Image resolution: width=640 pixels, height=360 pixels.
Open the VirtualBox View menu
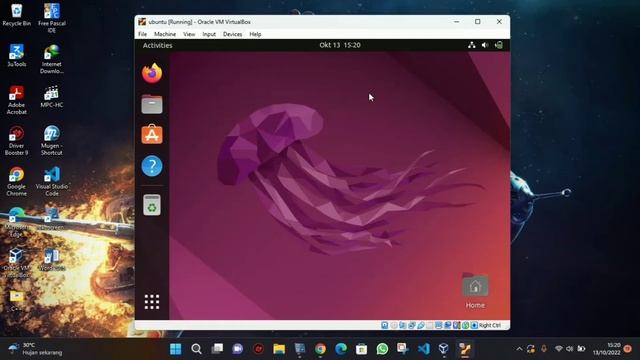(189, 34)
